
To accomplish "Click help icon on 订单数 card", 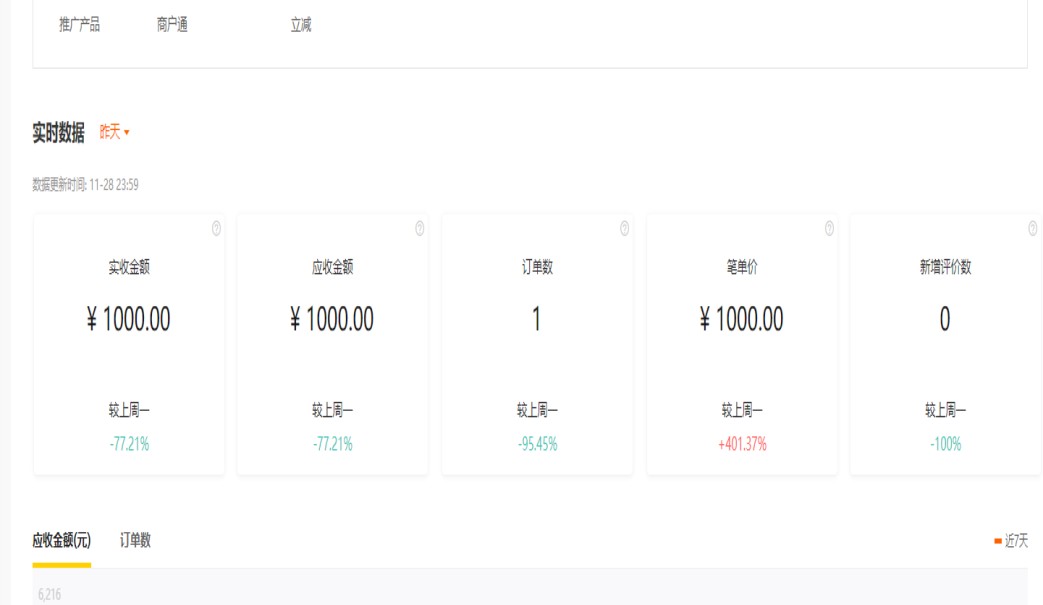I will coord(625,229).
